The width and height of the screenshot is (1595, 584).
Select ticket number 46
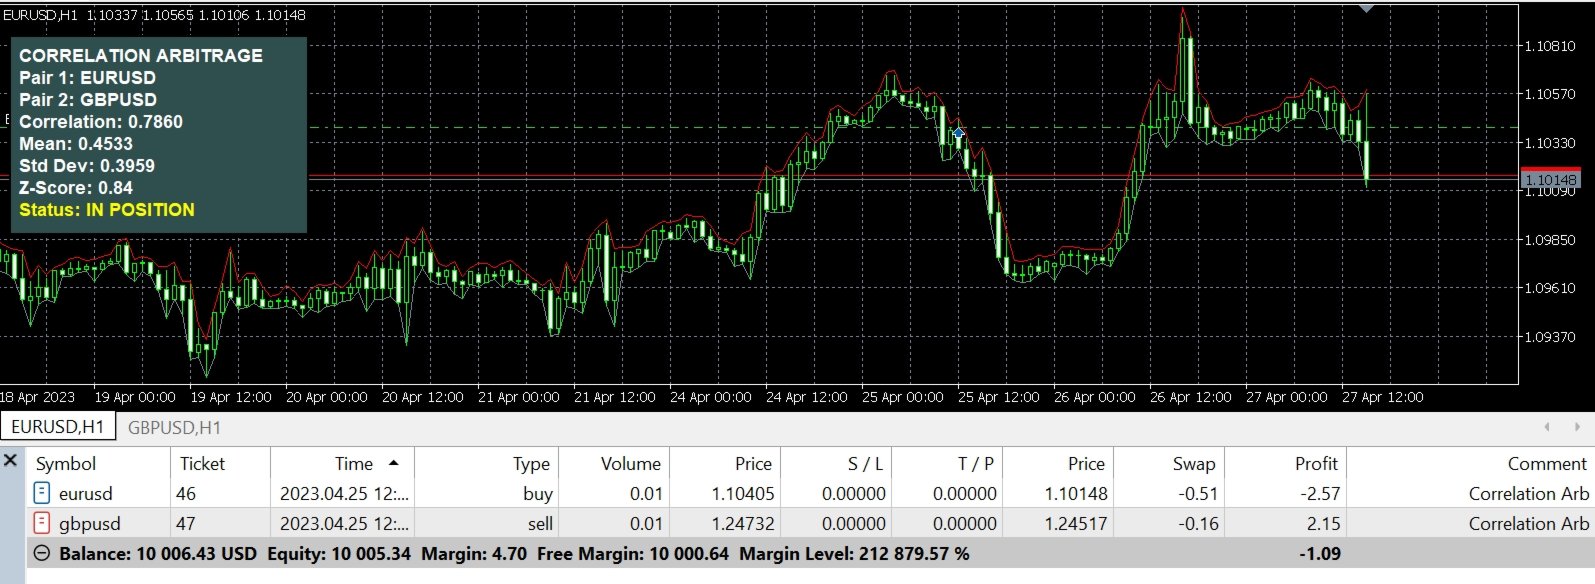coord(186,493)
